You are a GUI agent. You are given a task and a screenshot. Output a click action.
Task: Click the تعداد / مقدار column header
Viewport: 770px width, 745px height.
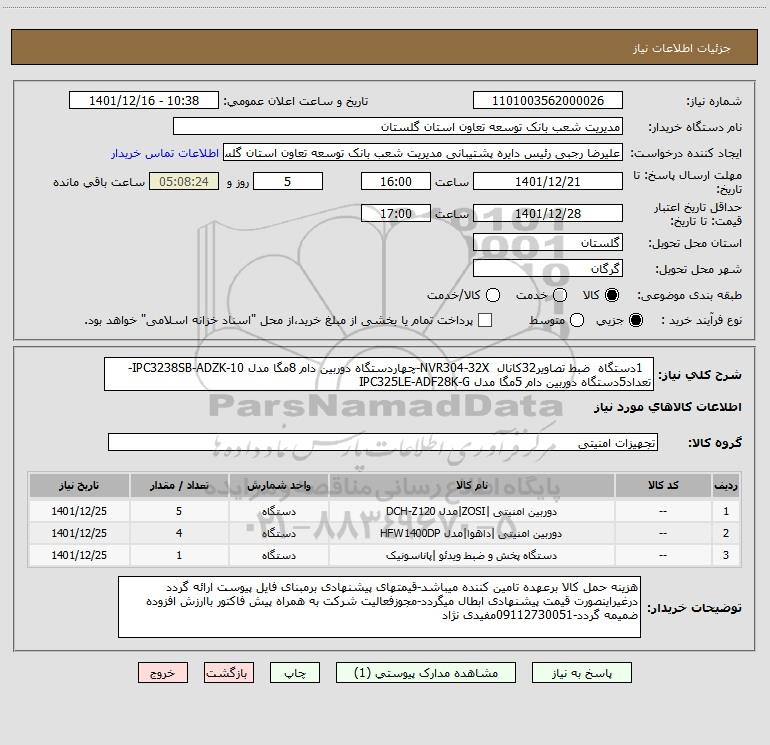[179, 485]
